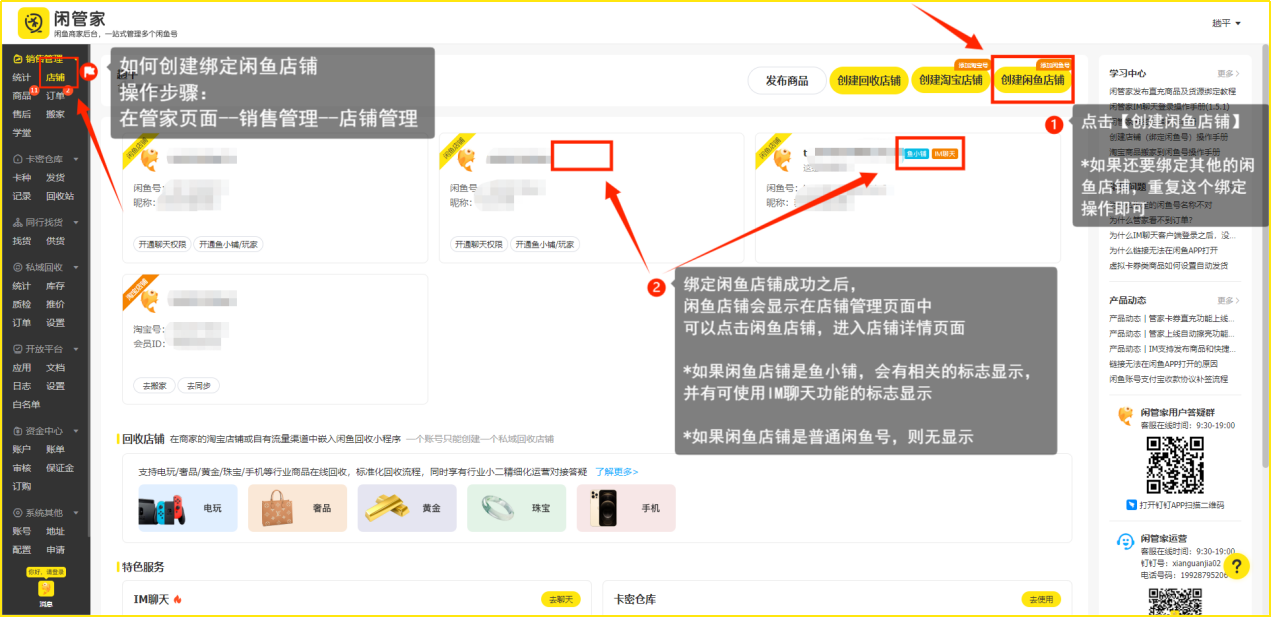Click the 发布商品 button
1271x618 pixels.
(787, 81)
